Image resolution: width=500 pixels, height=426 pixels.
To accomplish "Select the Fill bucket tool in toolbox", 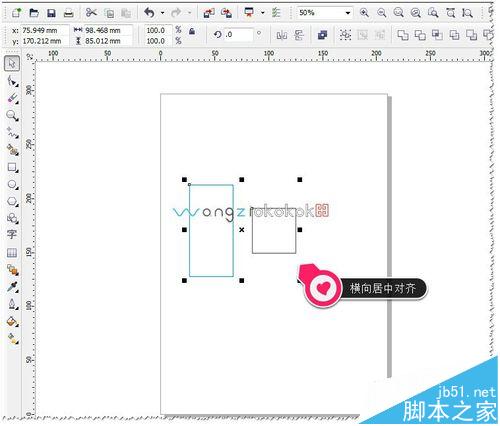I will tap(12, 322).
